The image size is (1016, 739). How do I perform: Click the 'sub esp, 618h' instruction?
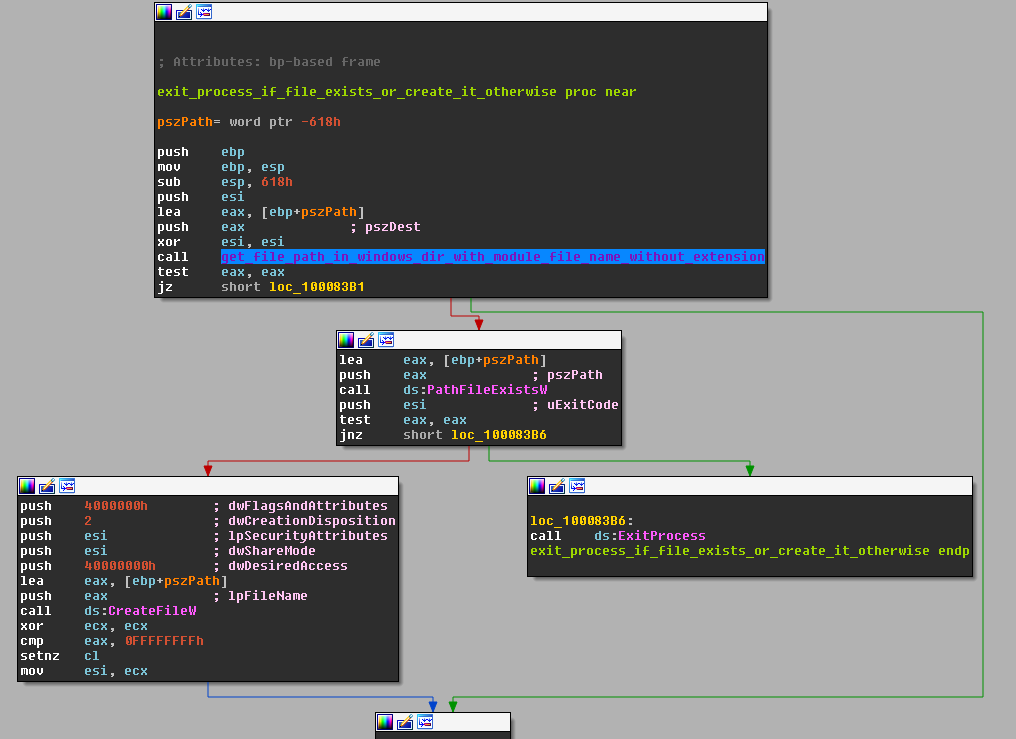[x=225, y=182]
